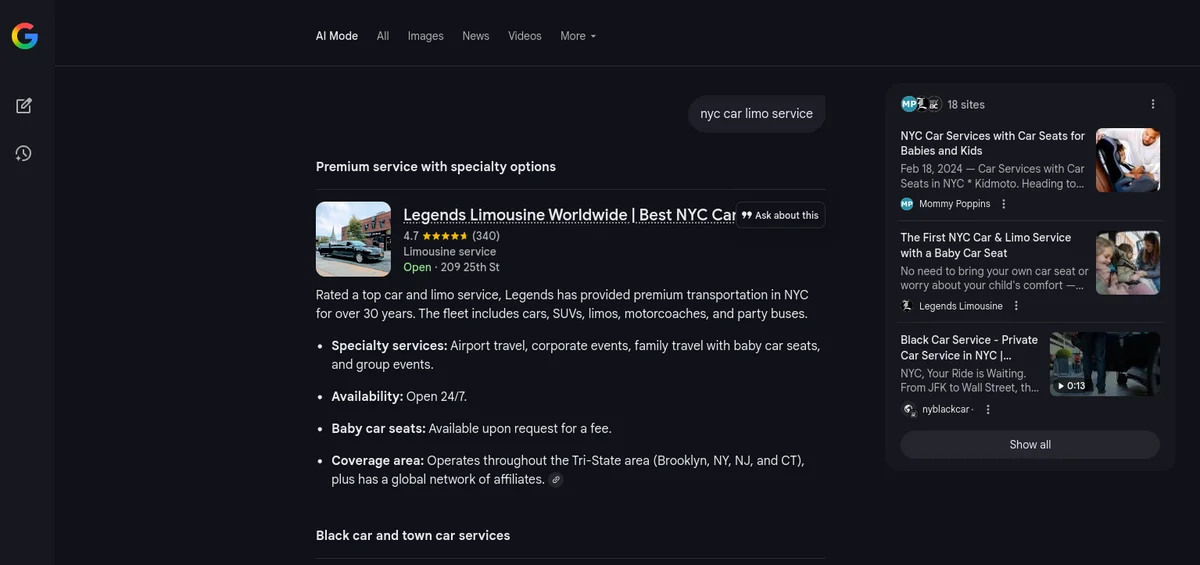Screen dimensions: 1200x565
Task: Click the nyblackcar source favicon
Action: click(908, 409)
